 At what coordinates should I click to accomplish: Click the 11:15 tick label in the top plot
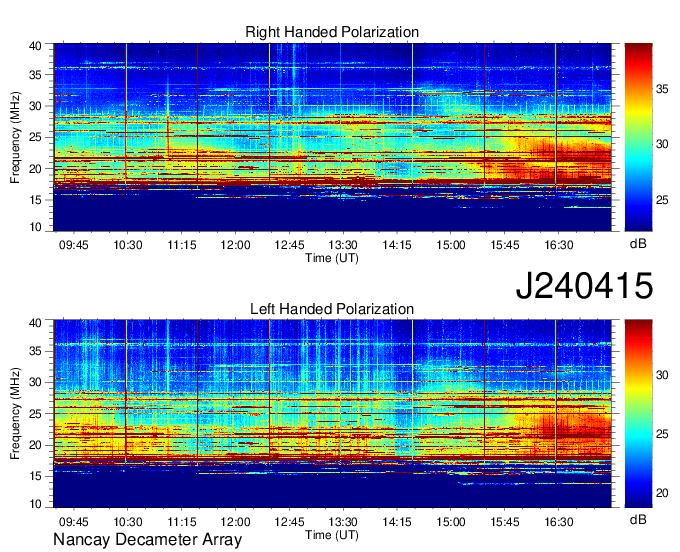[182, 245]
